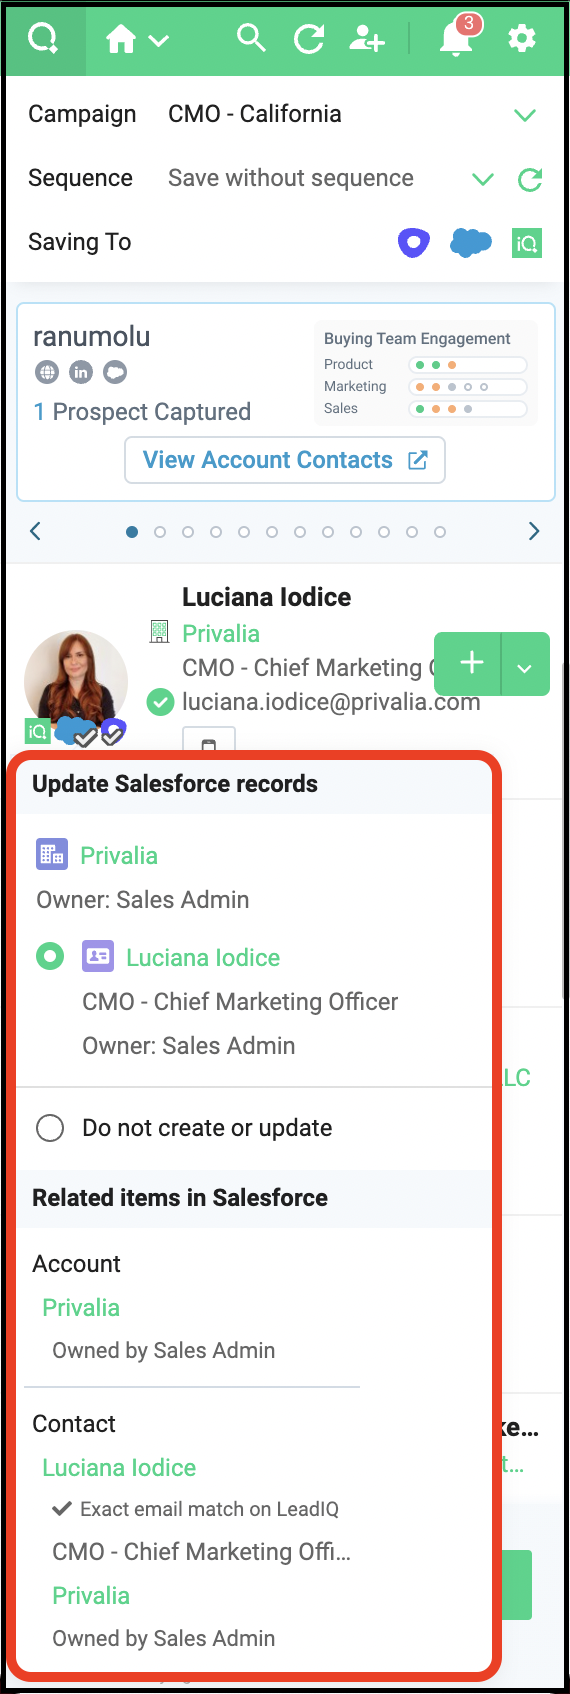The width and height of the screenshot is (570, 1694).
Task: Click View Account Contacts button
Action: [x=285, y=460]
